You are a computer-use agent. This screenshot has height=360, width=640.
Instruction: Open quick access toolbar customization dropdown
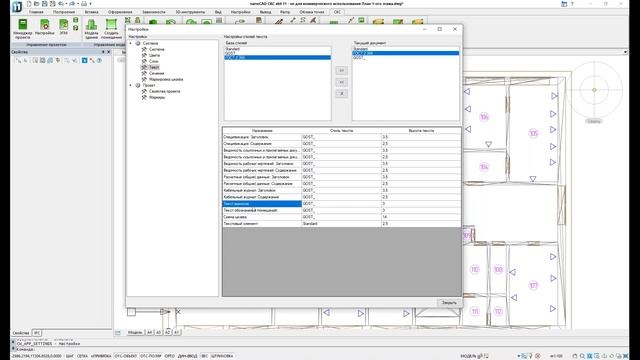(91, 4)
